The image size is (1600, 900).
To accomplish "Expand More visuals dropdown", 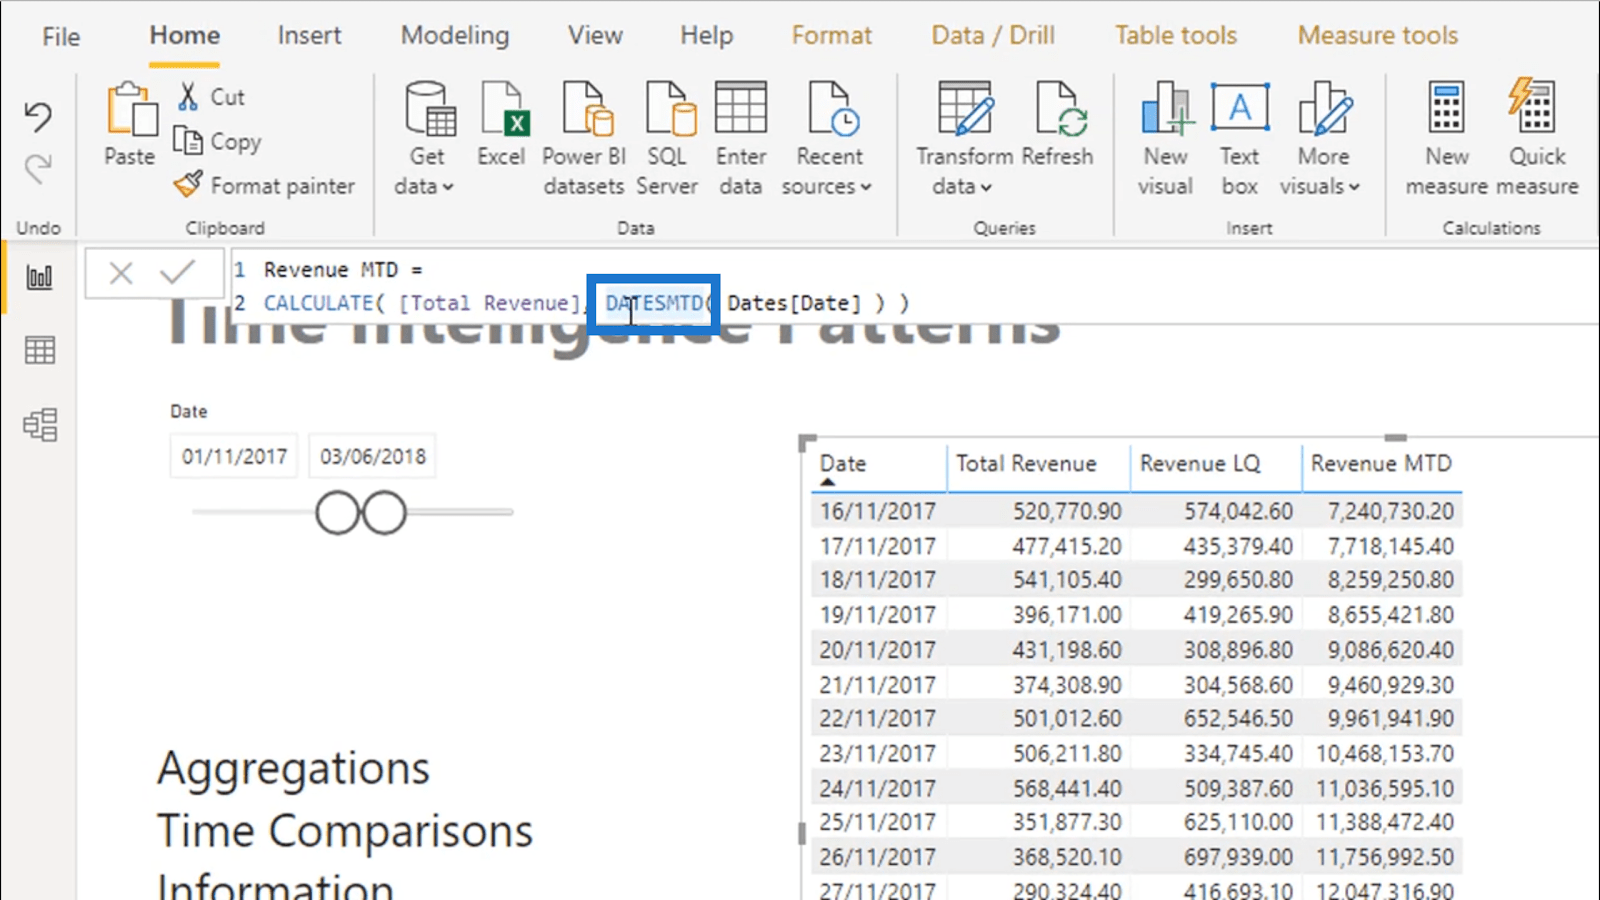I will coord(1320,187).
